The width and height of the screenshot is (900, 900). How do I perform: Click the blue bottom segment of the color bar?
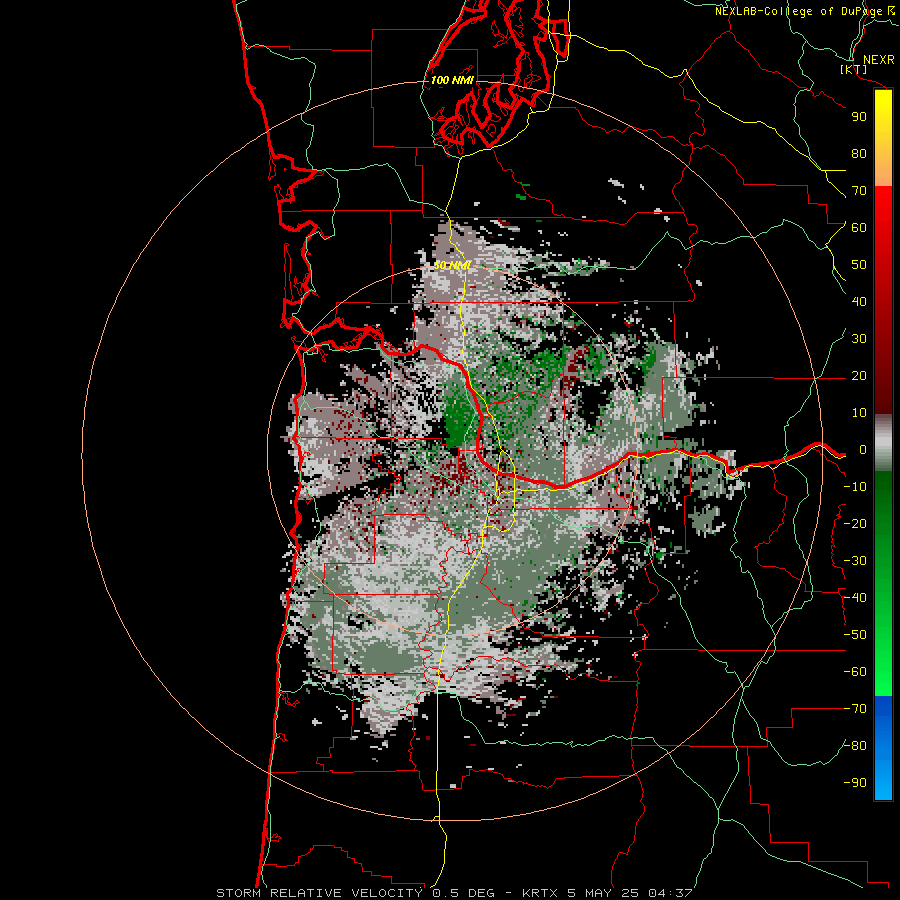pyautogui.click(x=883, y=748)
